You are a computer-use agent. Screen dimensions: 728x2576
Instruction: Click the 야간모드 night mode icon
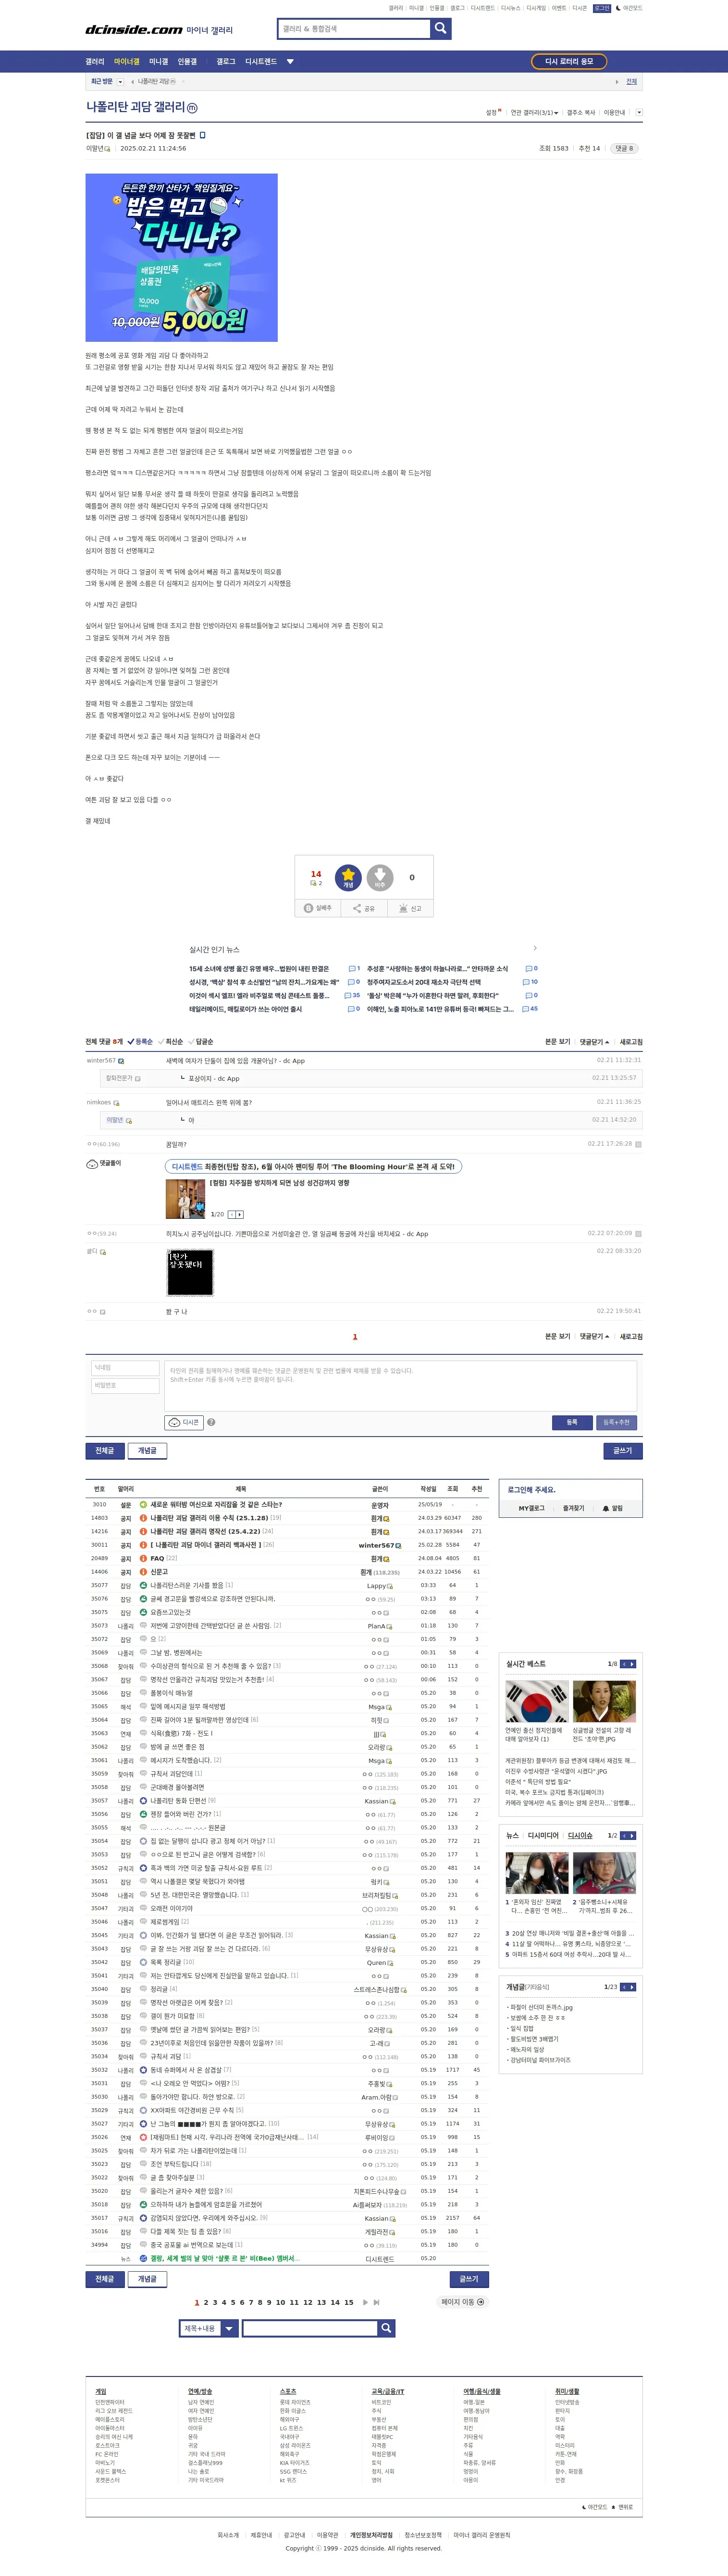(630, 8)
